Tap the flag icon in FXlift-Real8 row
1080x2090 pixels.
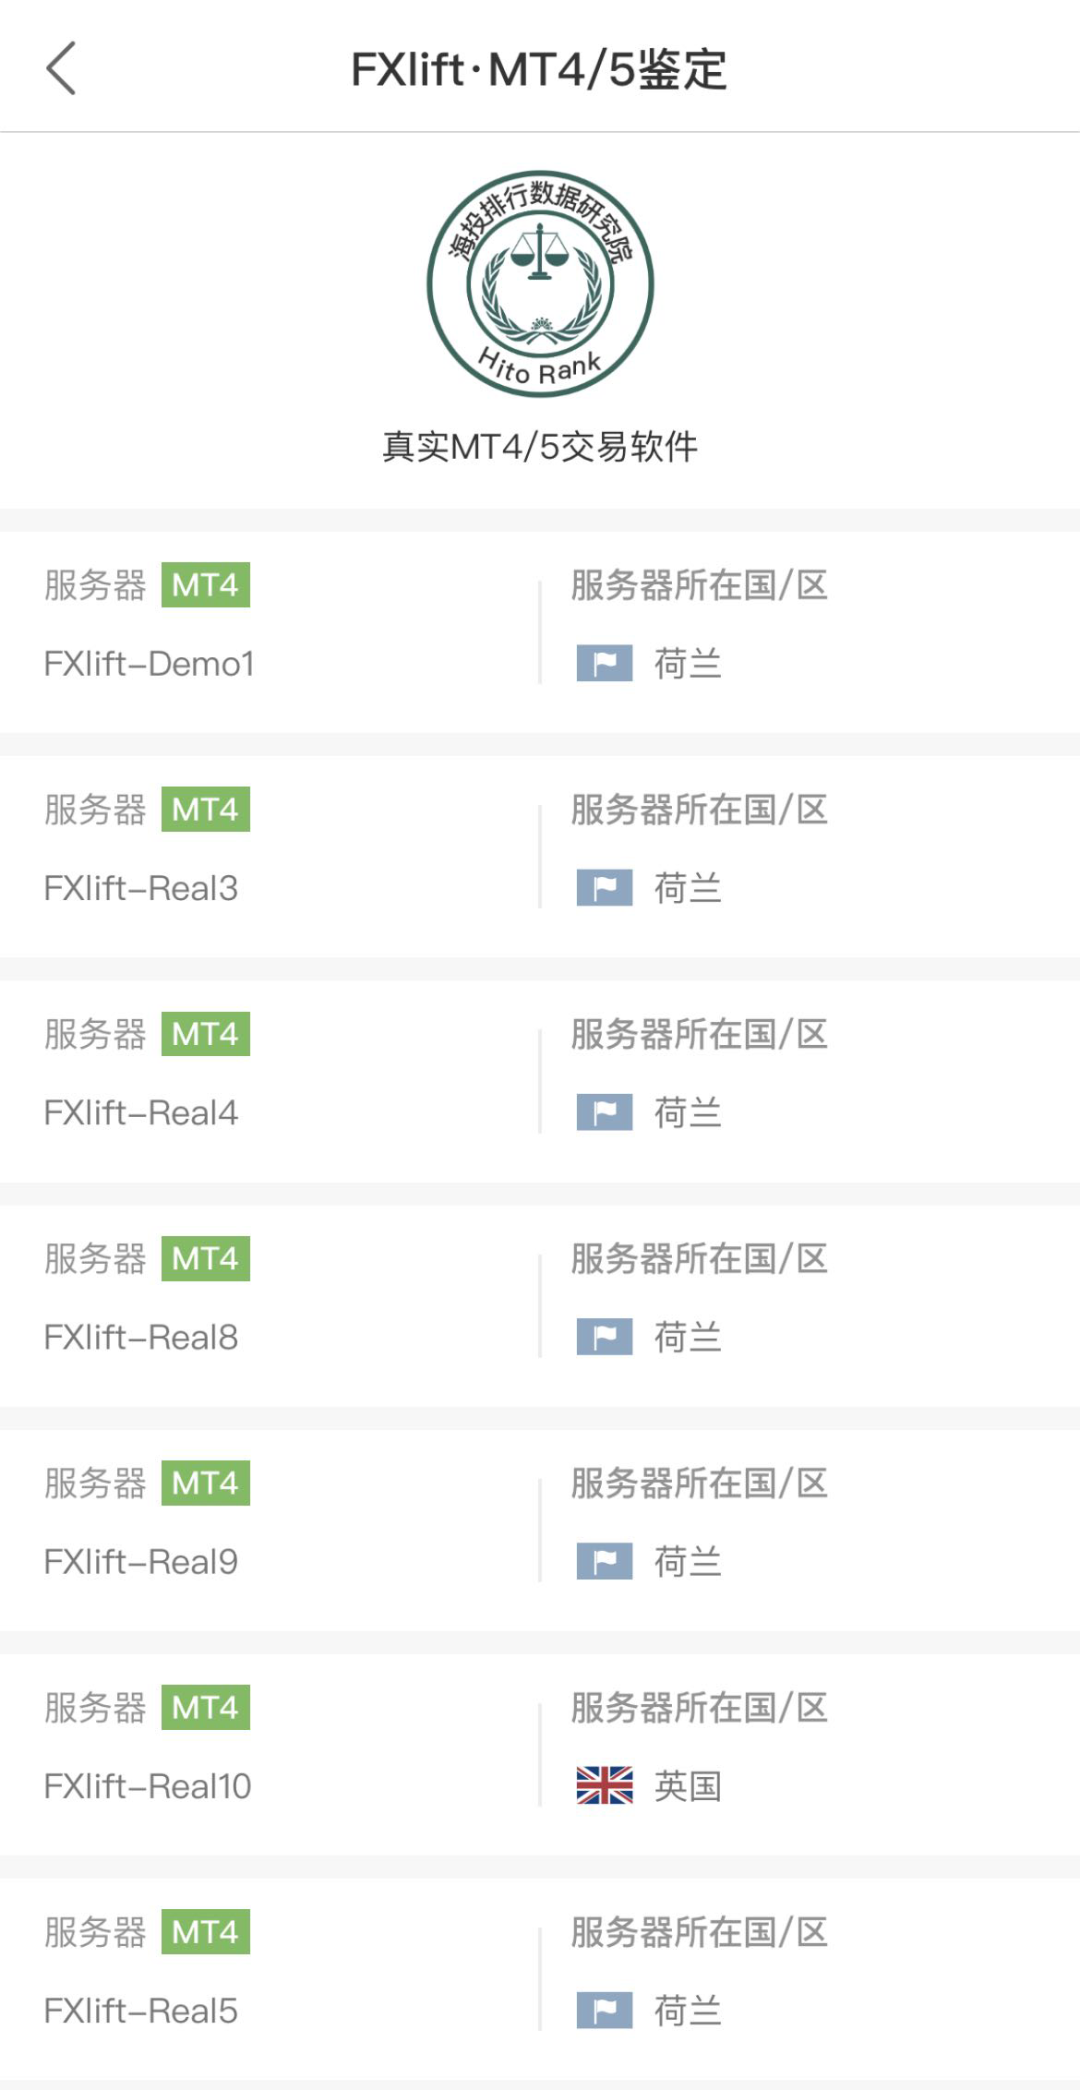604,1337
